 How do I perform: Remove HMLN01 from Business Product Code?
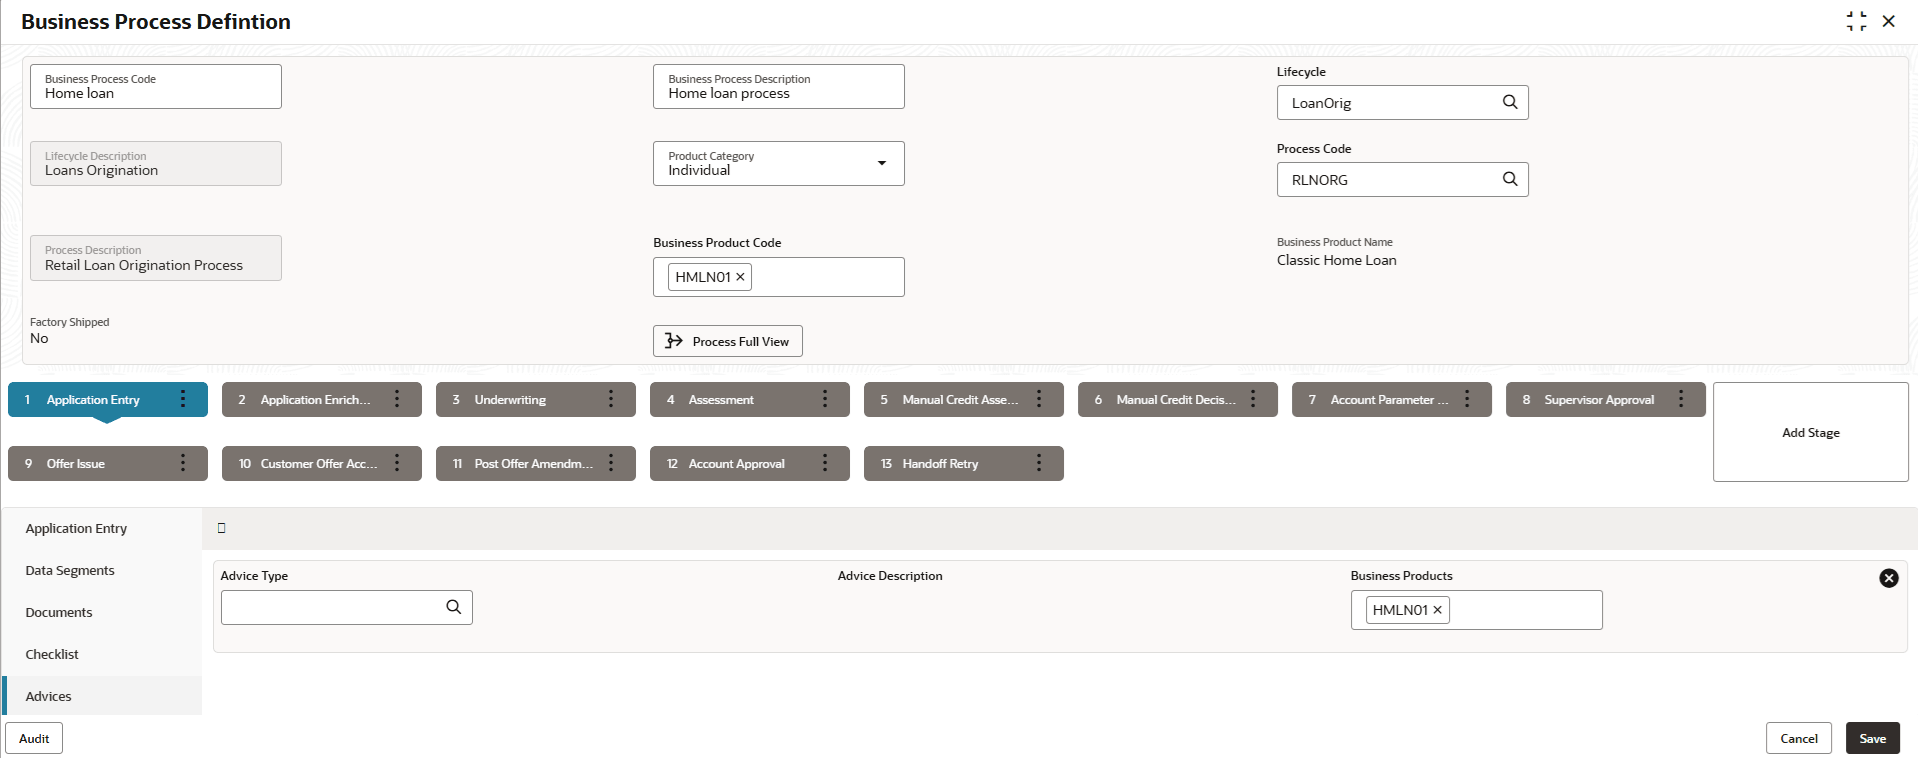click(740, 277)
